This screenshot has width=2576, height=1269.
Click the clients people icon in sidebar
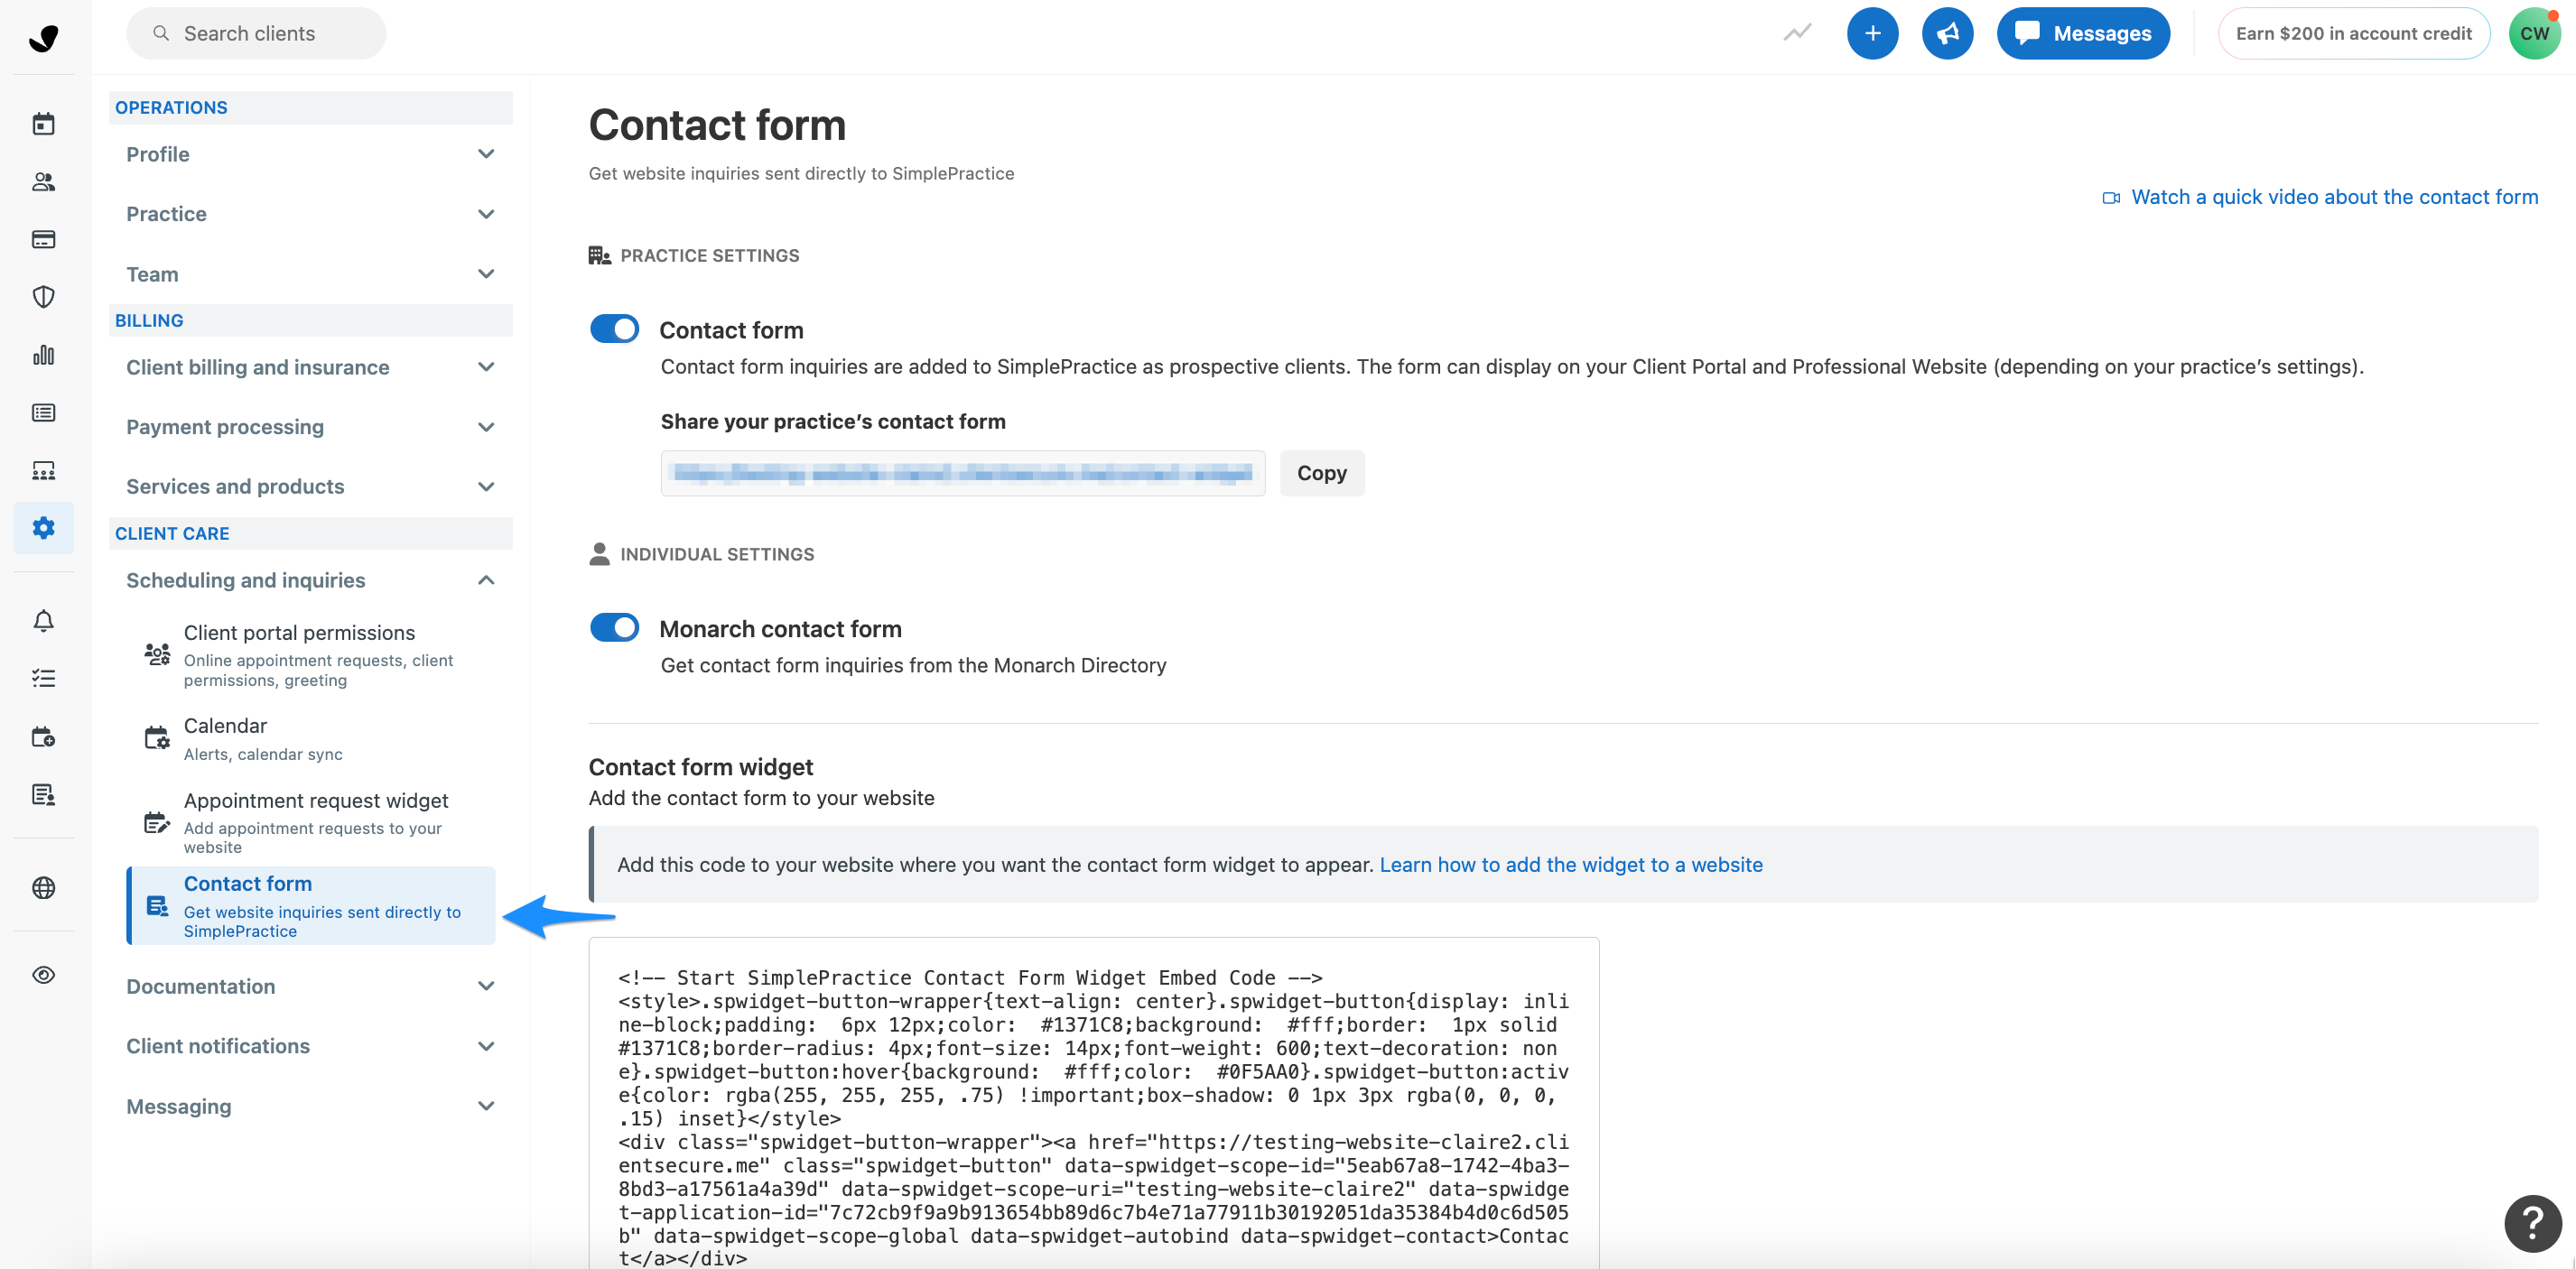point(43,182)
